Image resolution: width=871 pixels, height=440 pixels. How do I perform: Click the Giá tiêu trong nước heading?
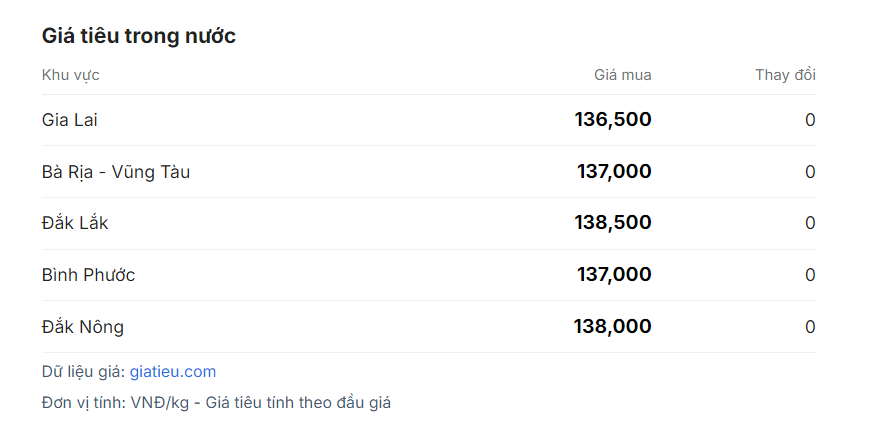tap(139, 36)
